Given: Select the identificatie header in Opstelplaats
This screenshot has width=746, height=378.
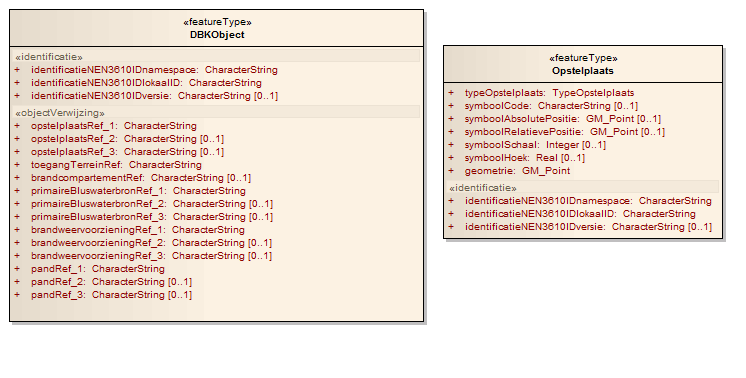Looking at the screenshot, I should coord(483,188).
